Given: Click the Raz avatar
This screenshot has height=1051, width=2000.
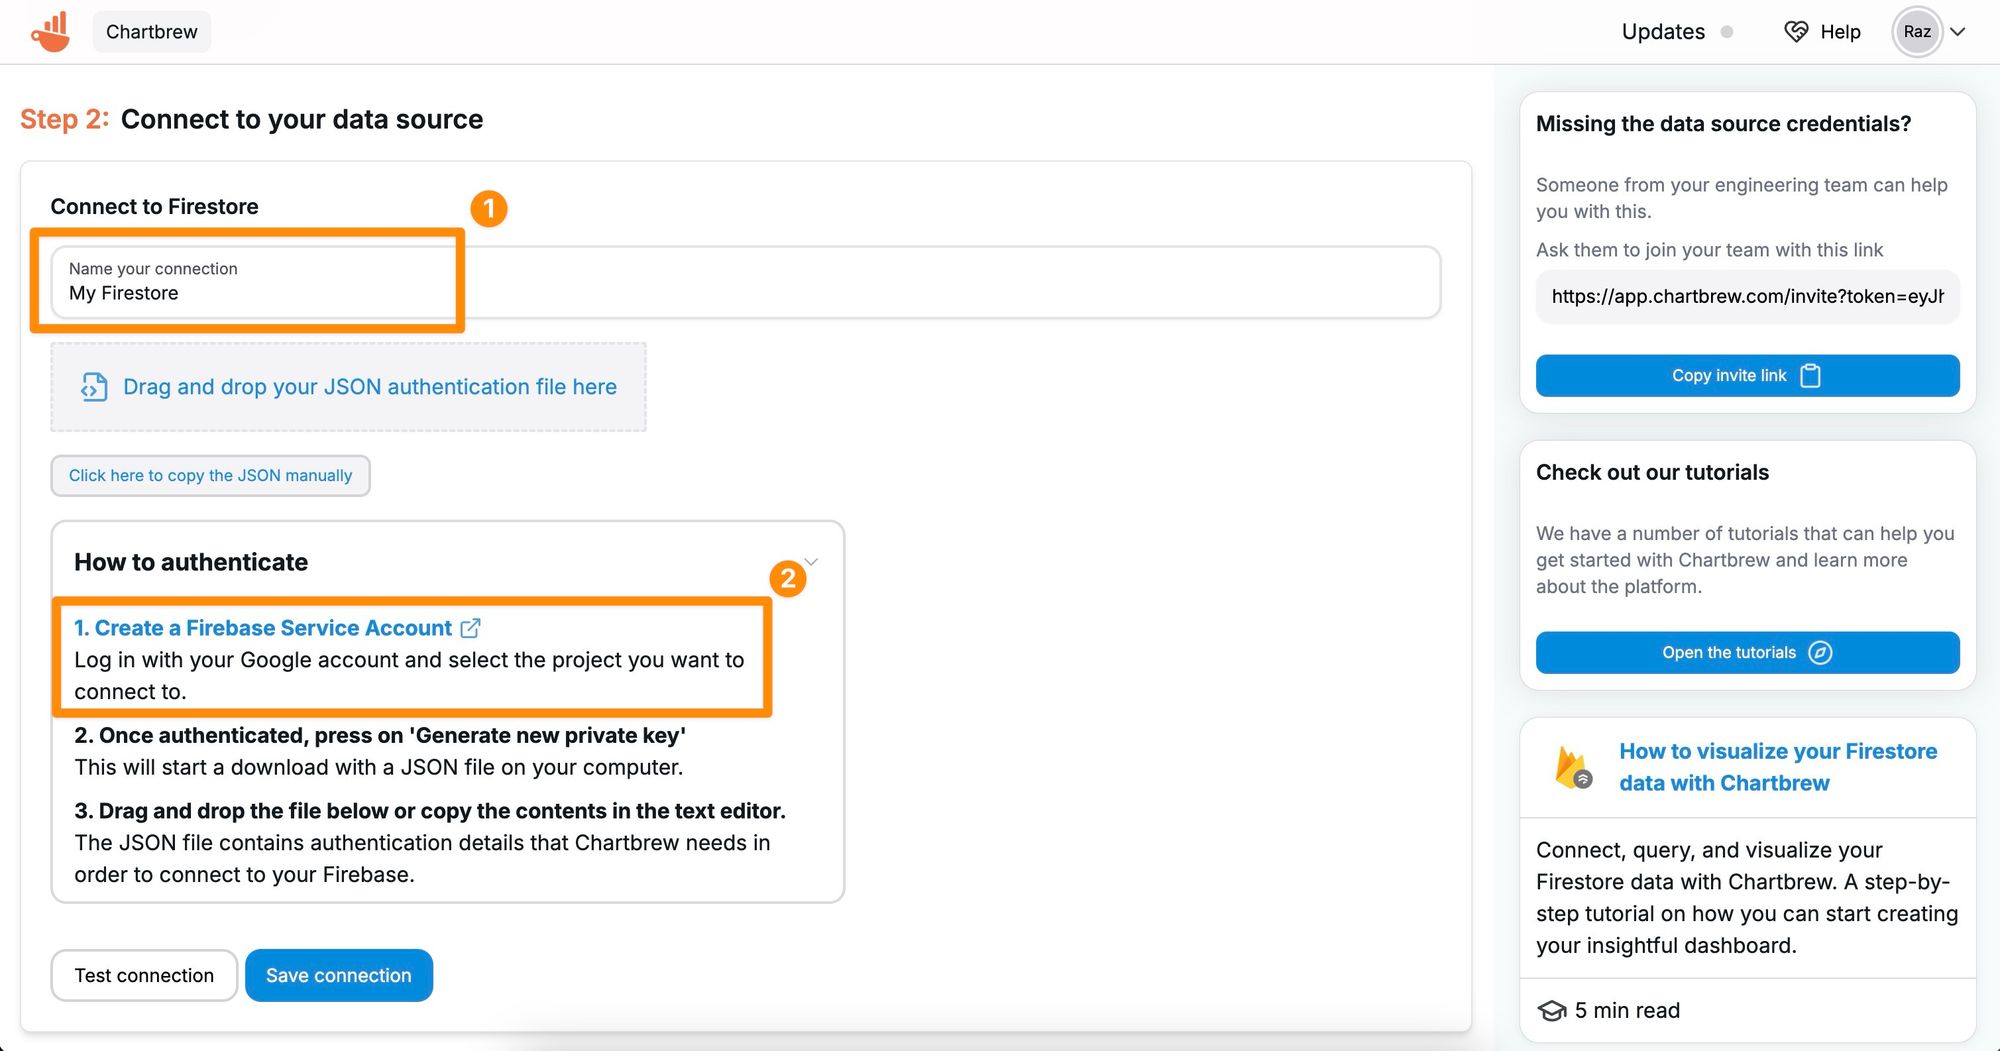Looking at the screenshot, I should (1917, 32).
